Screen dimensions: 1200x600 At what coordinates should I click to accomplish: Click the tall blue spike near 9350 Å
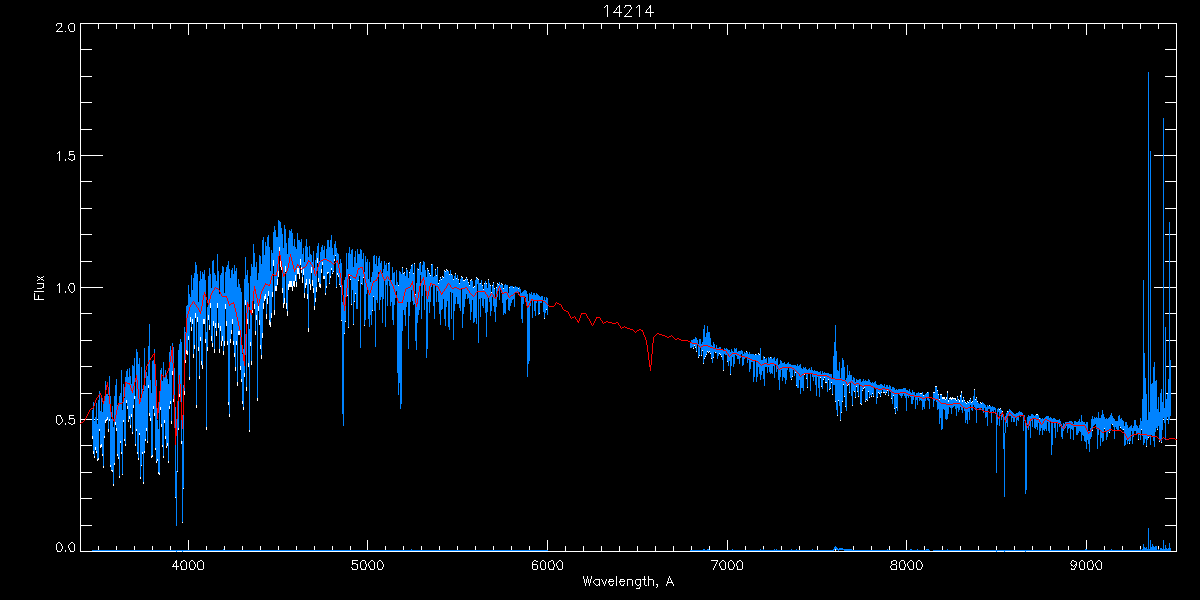click(1148, 250)
